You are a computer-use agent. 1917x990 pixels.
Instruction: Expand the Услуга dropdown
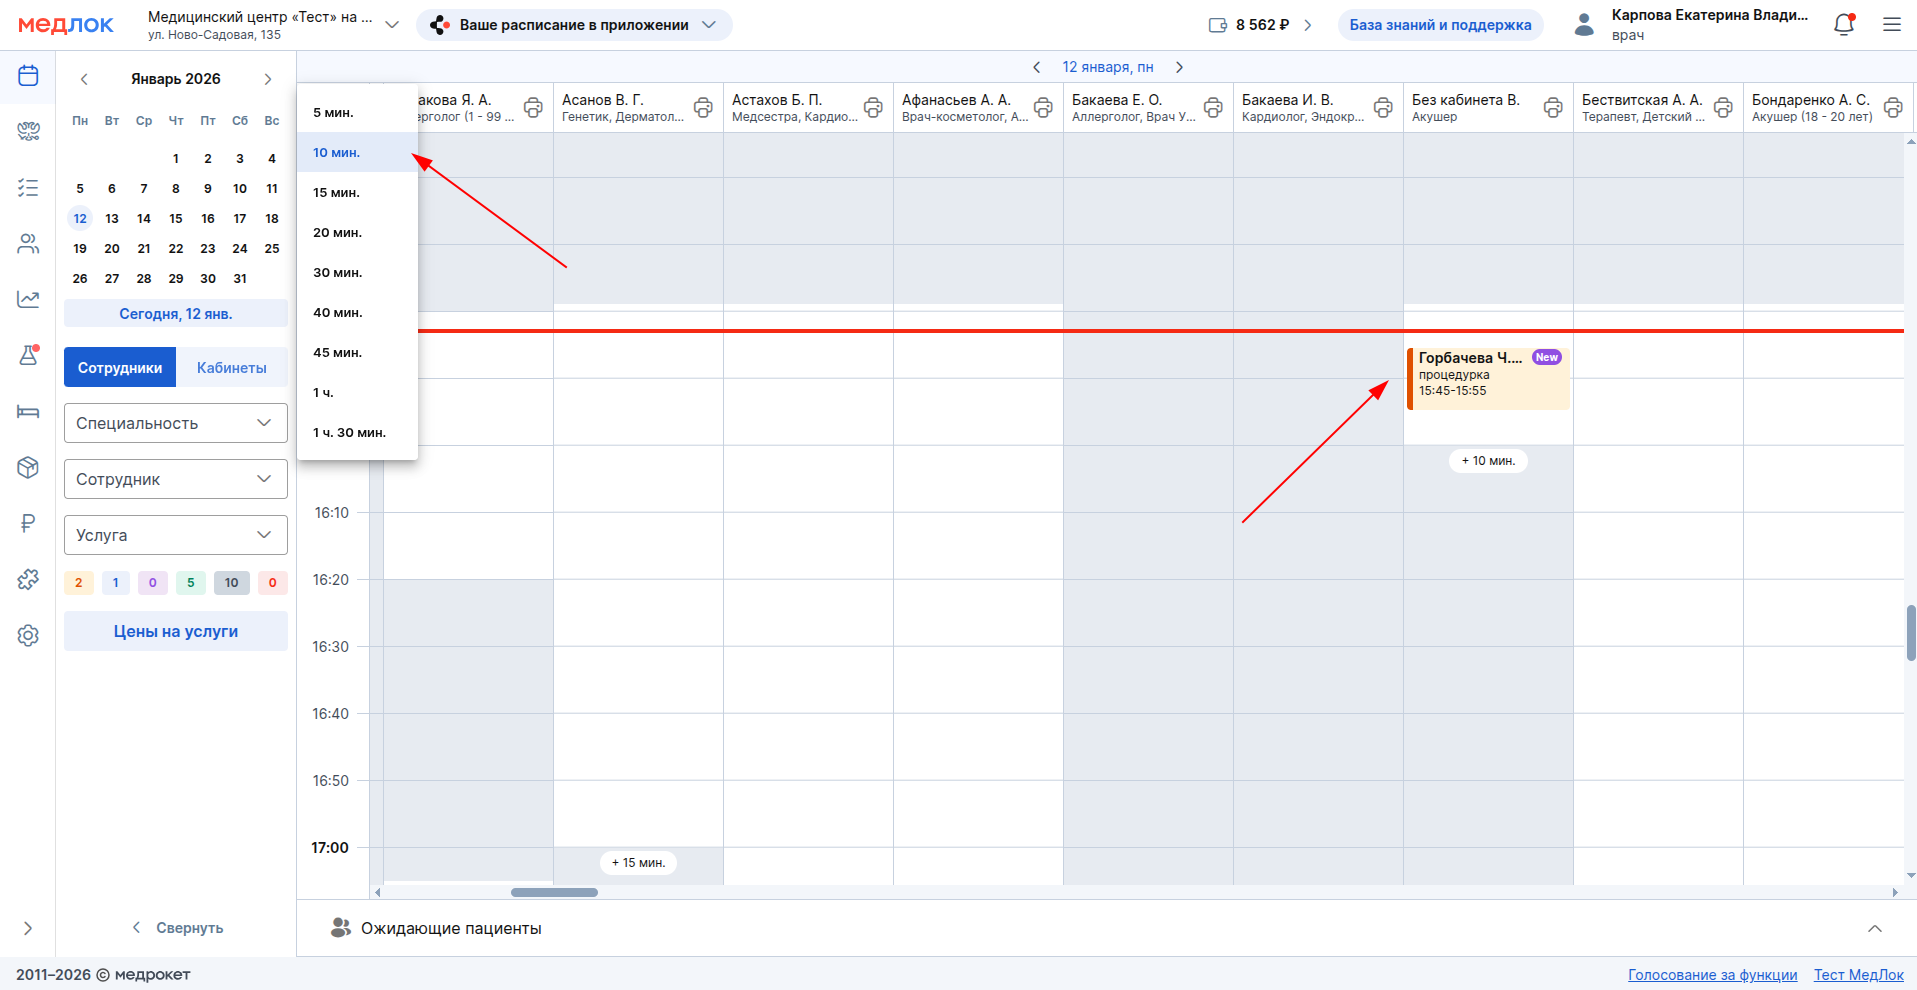[175, 535]
